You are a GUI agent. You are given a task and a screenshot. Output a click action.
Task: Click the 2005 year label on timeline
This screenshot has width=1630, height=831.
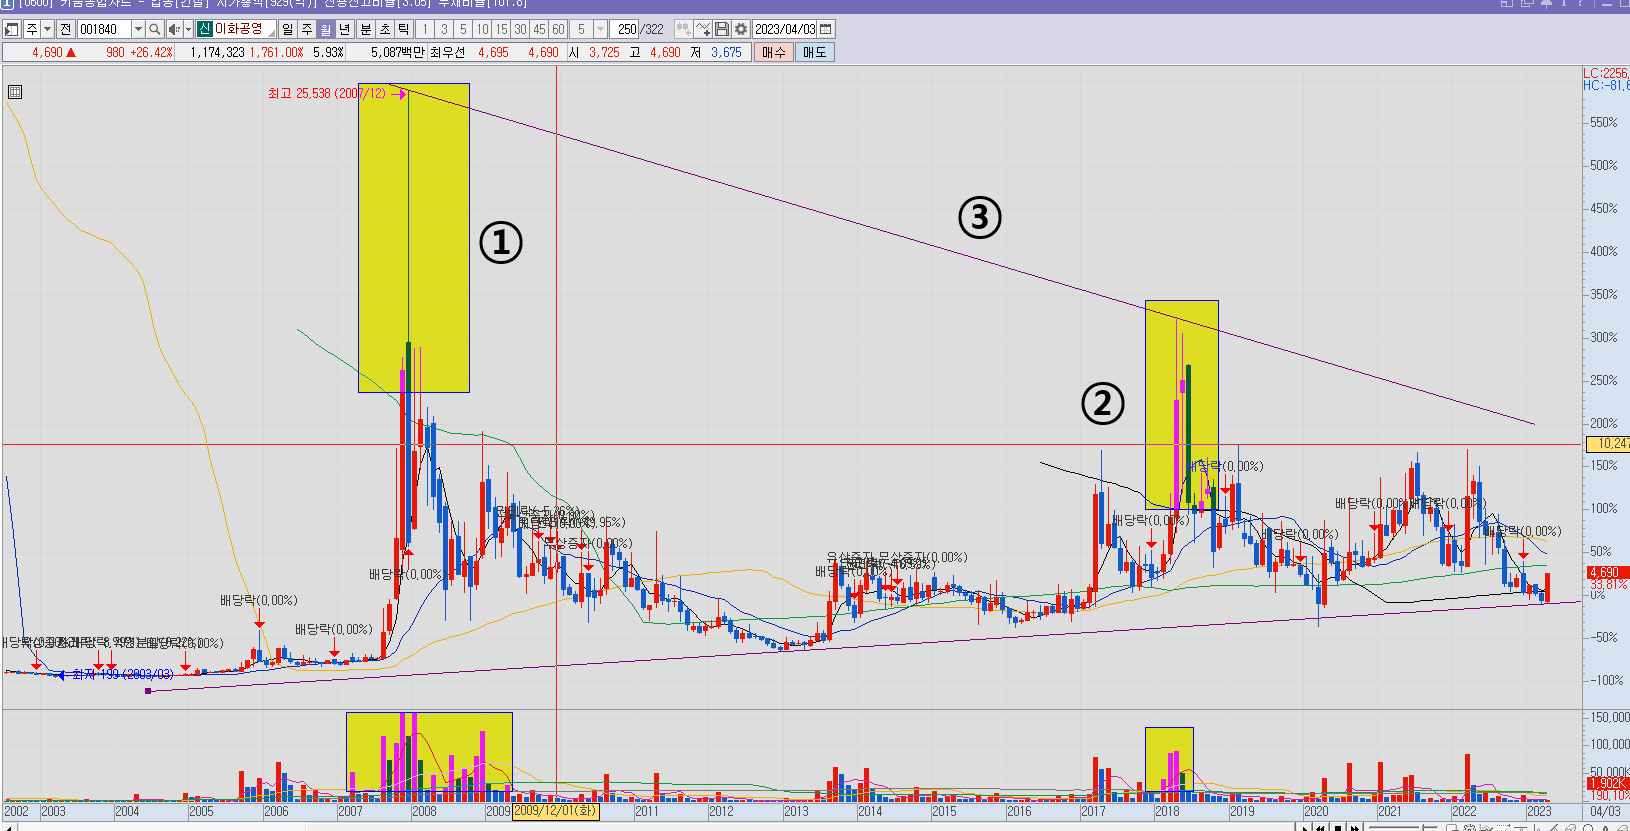click(201, 811)
